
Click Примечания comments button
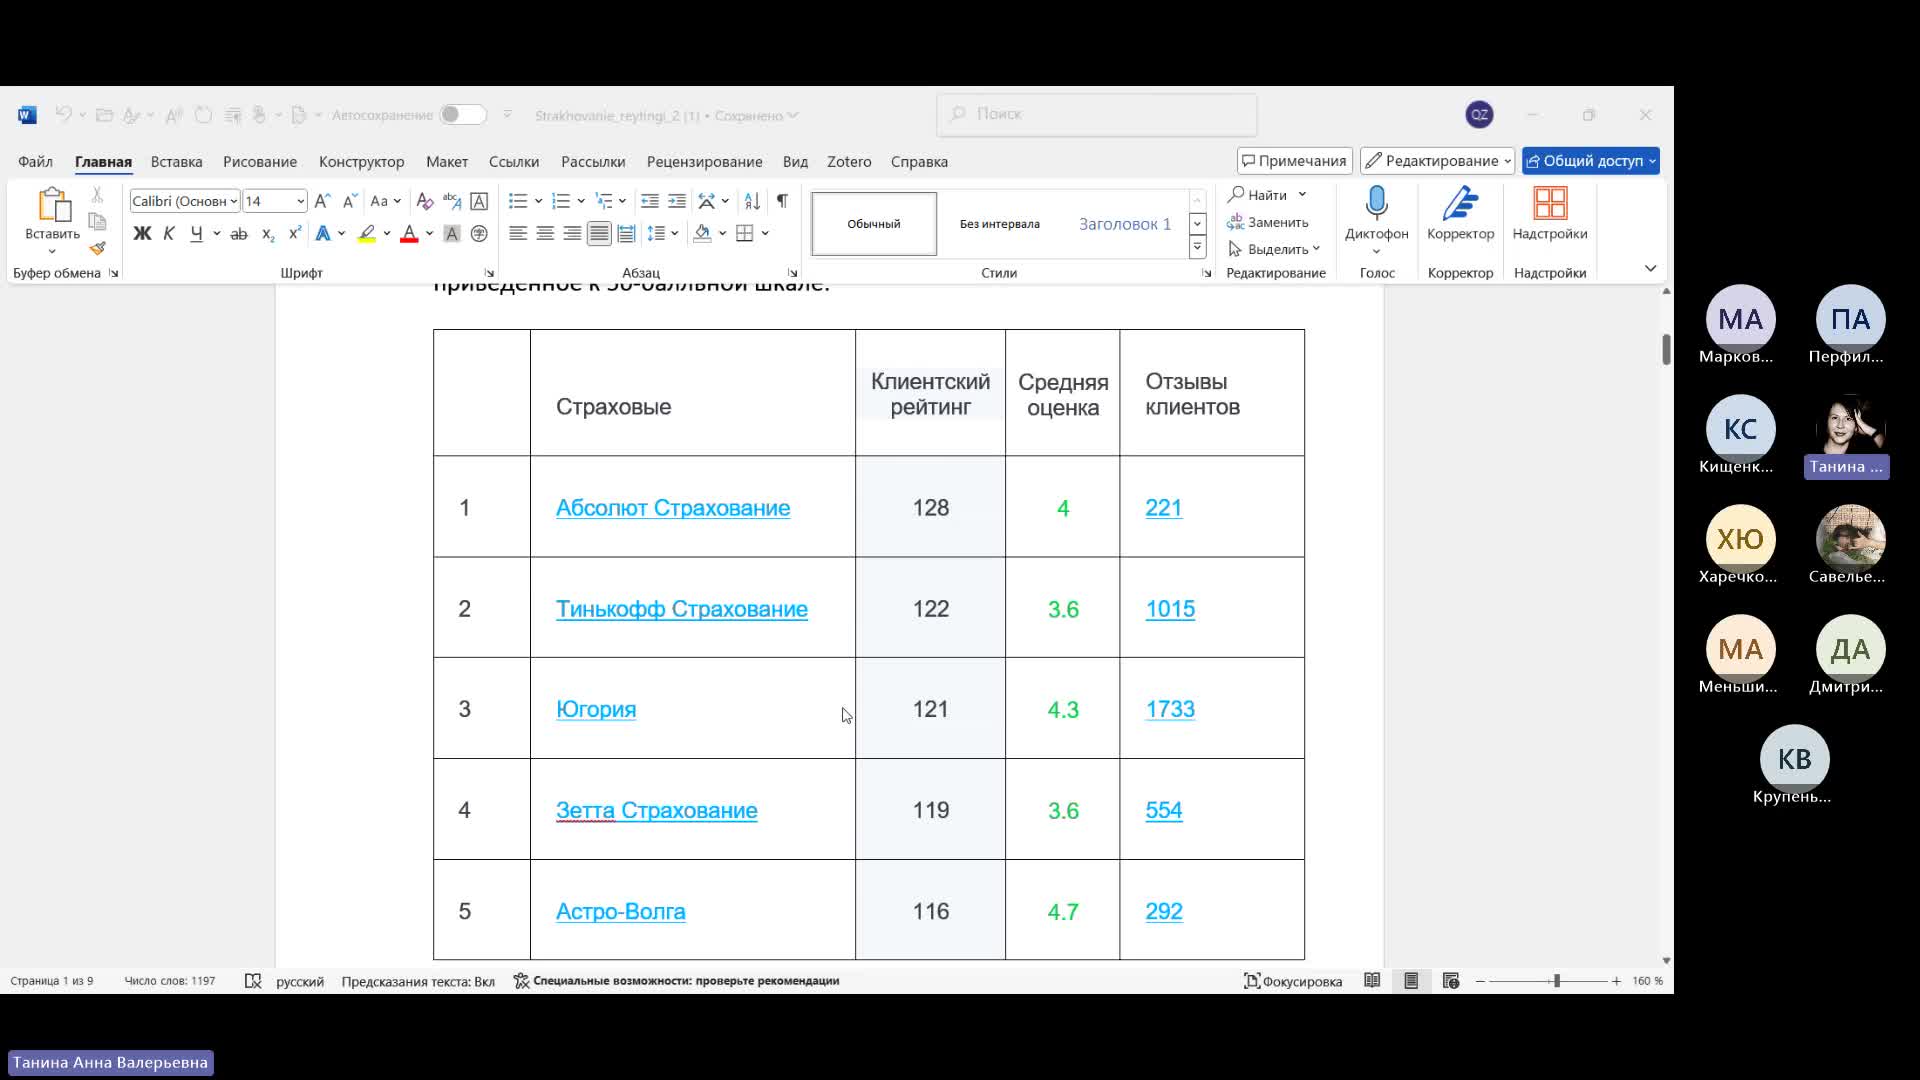[x=1295, y=161]
